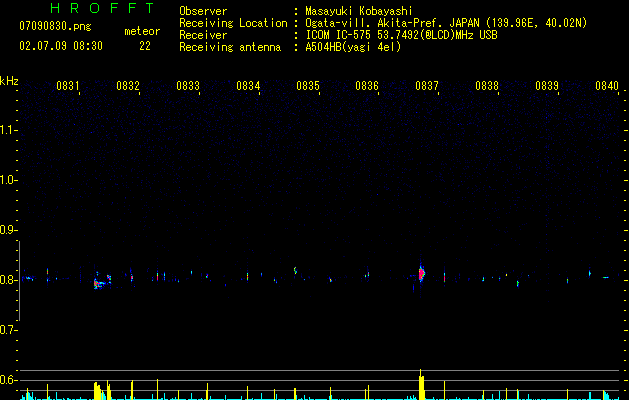Click the gray vertical range bar beside the frequency axis
629x400 pixels.
(x=19, y=281)
